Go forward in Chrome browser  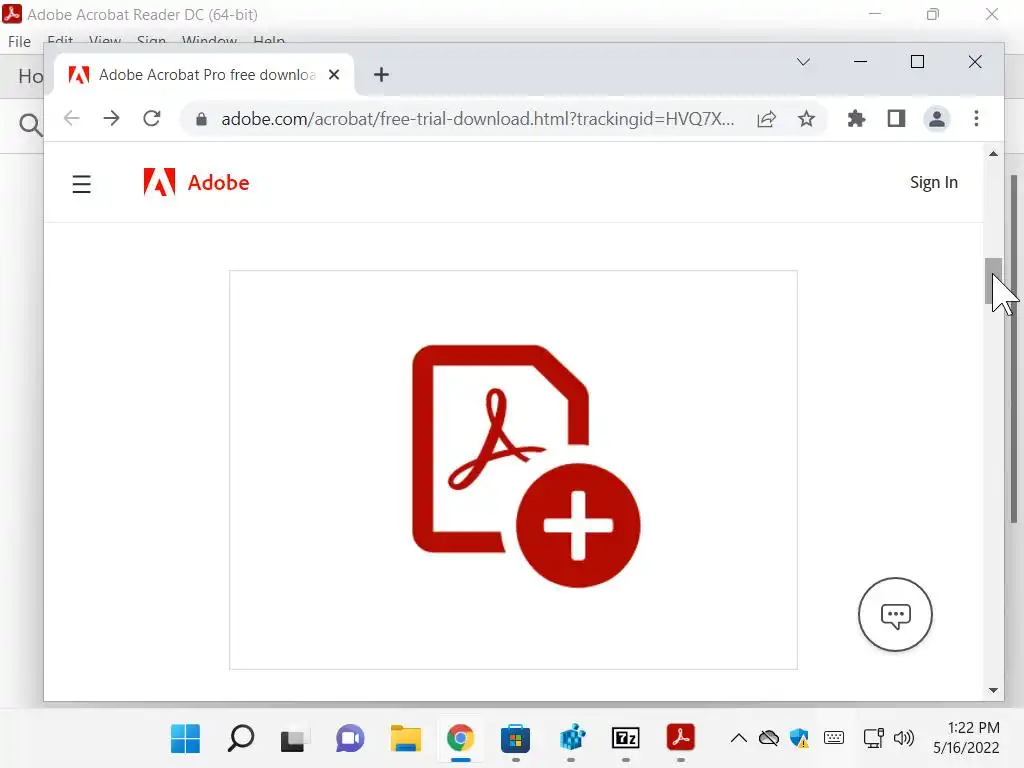click(x=112, y=118)
